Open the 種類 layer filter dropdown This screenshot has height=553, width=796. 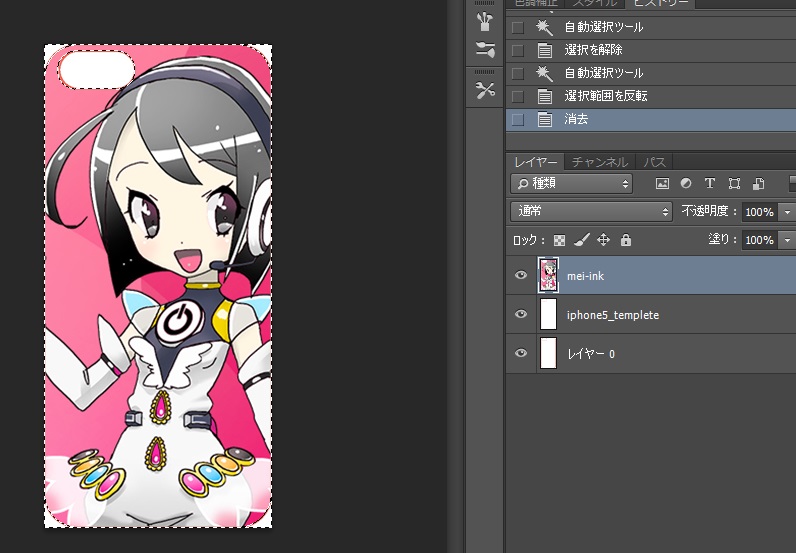pyautogui.click(x=571, y=183)
